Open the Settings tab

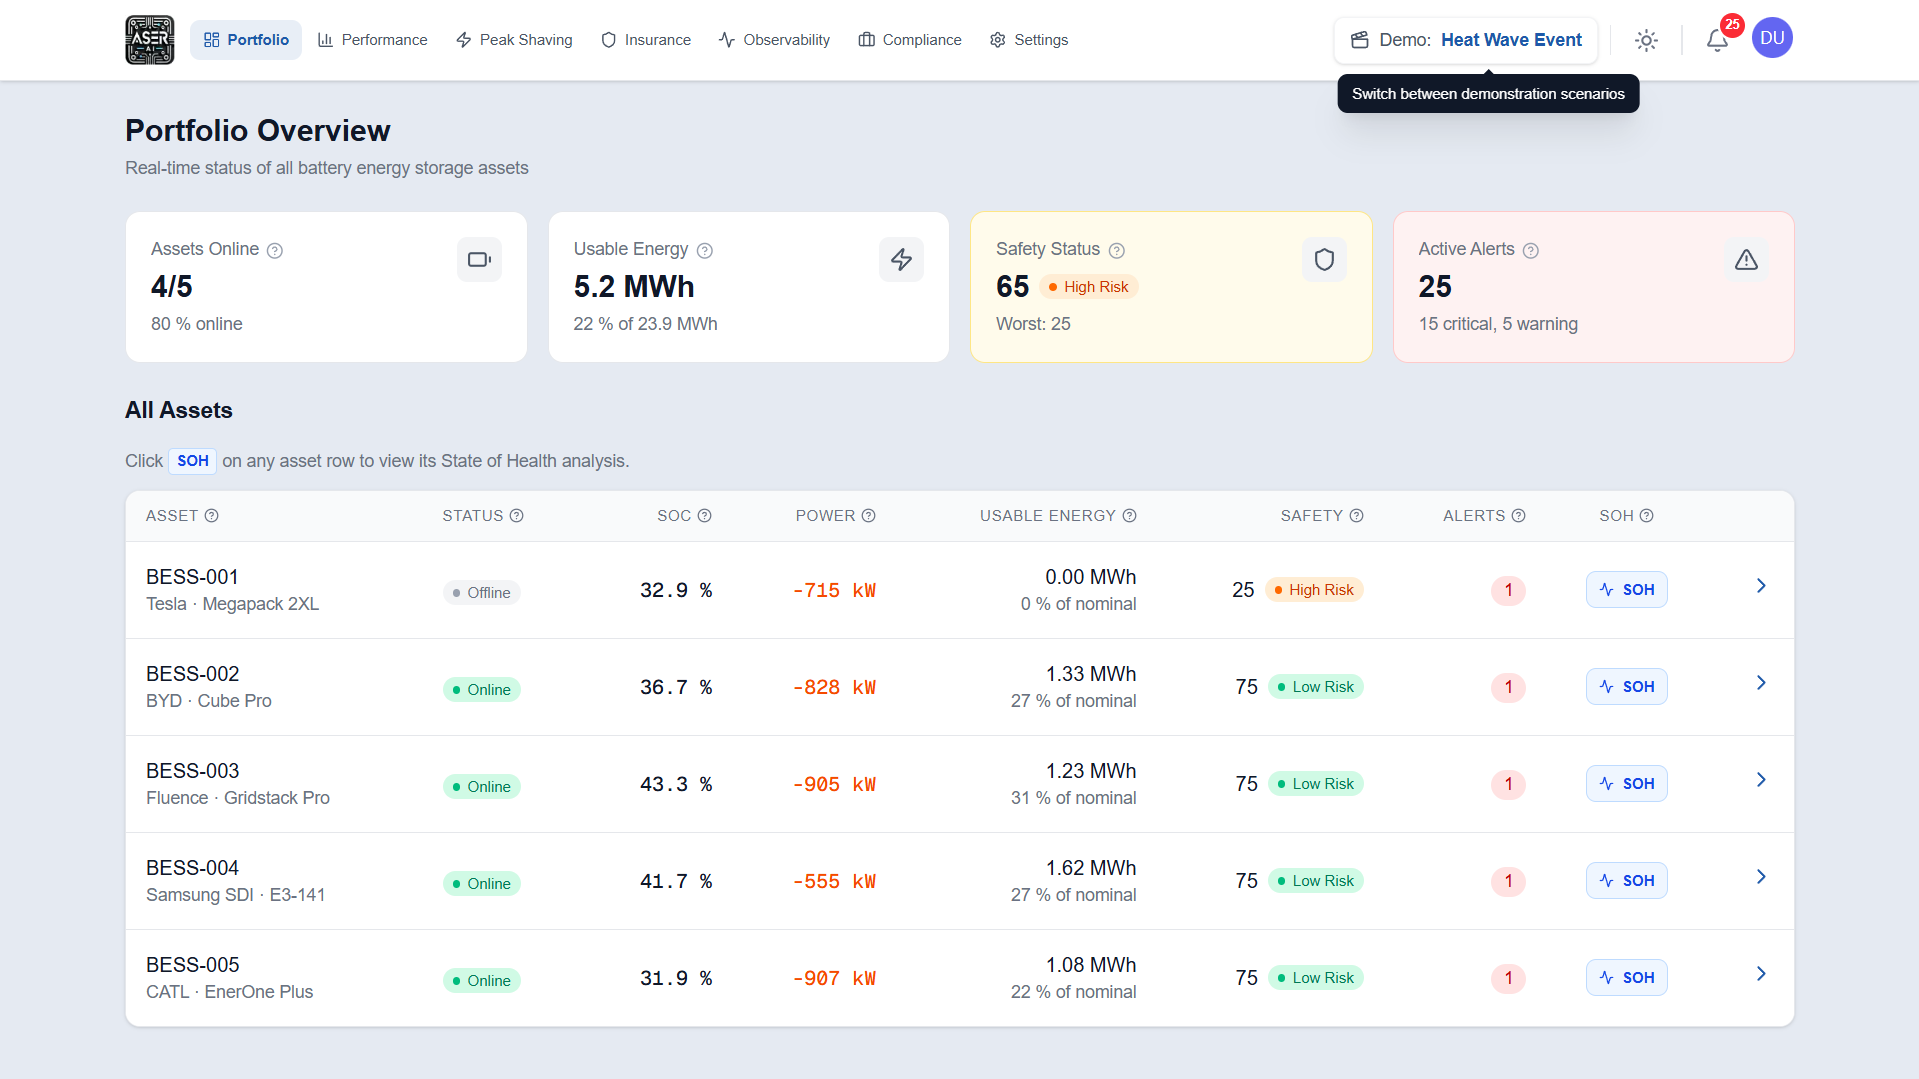pos(1029,40)
